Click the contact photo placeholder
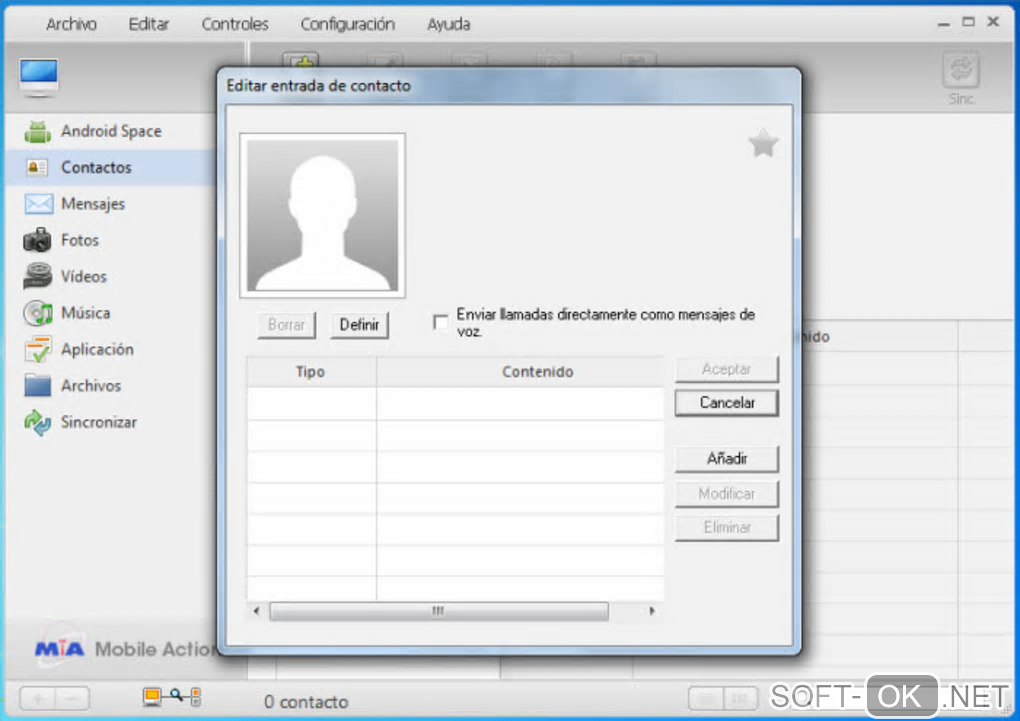Image resolution: width=1020 pixels, height=721 pixels. (x=323, y=215)
